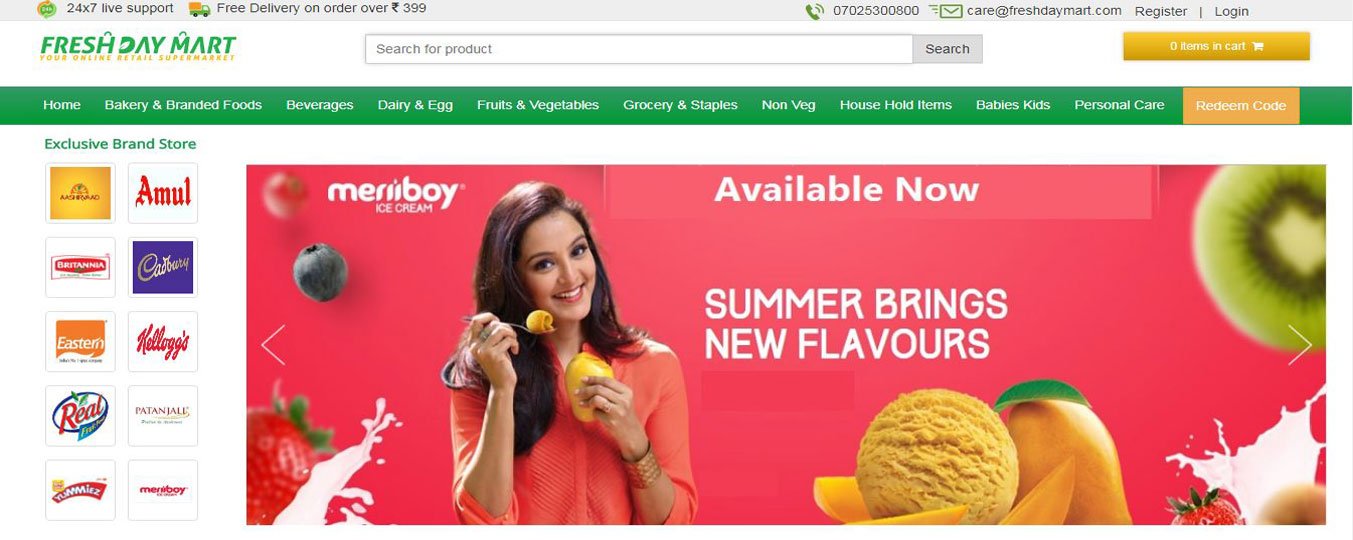
Task: Open the Amul brand store logo
Action: coord(163,193)
